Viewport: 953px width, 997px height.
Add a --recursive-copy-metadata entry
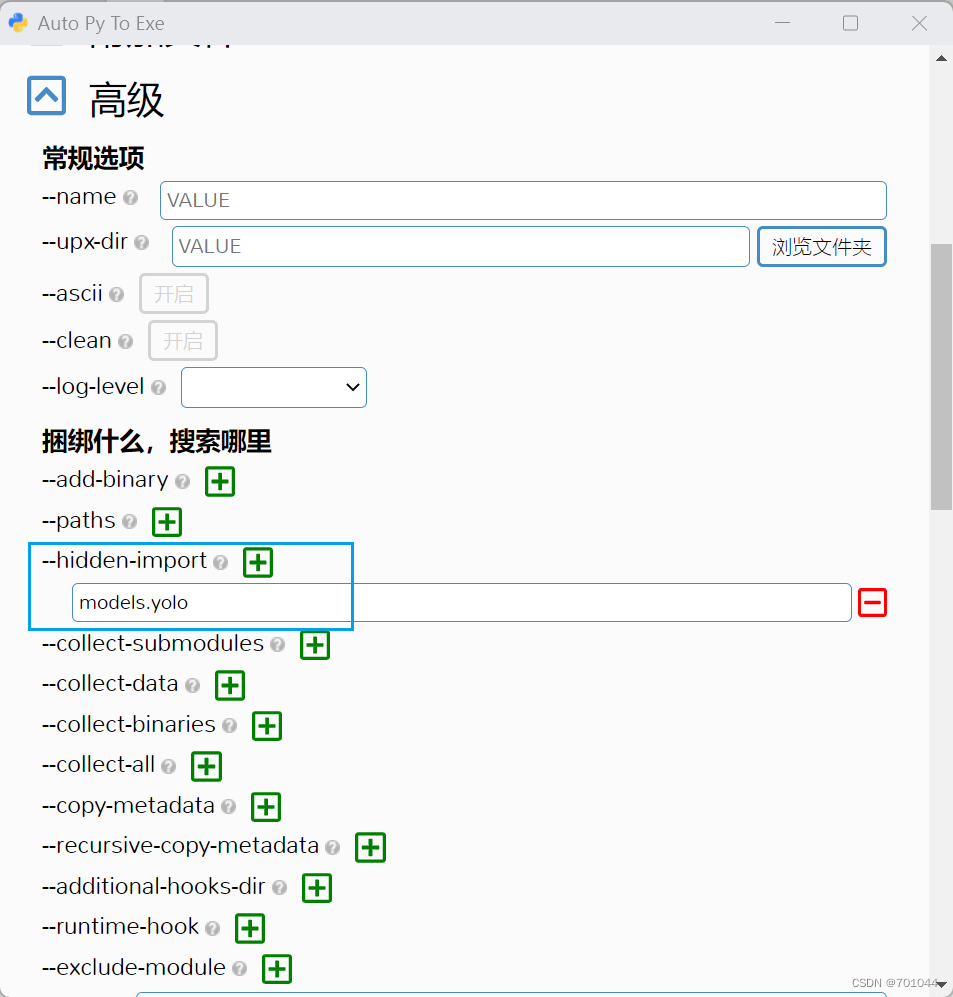click(371, 848)
